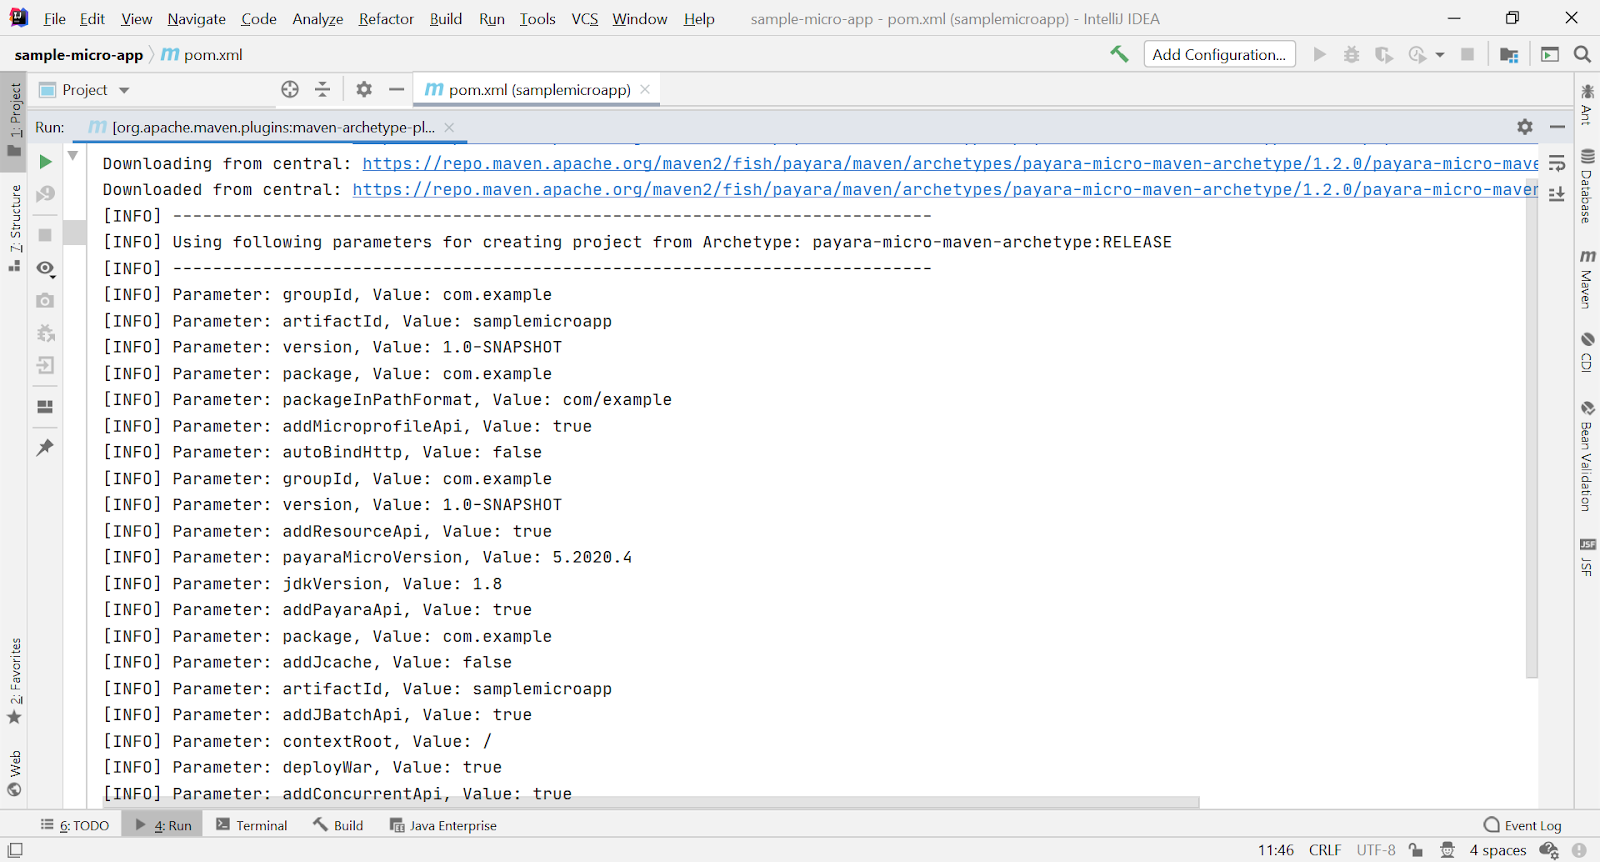This screenshot has width=1600, height=862.
Task: Open the Event Log
Action: (1523, 825)
